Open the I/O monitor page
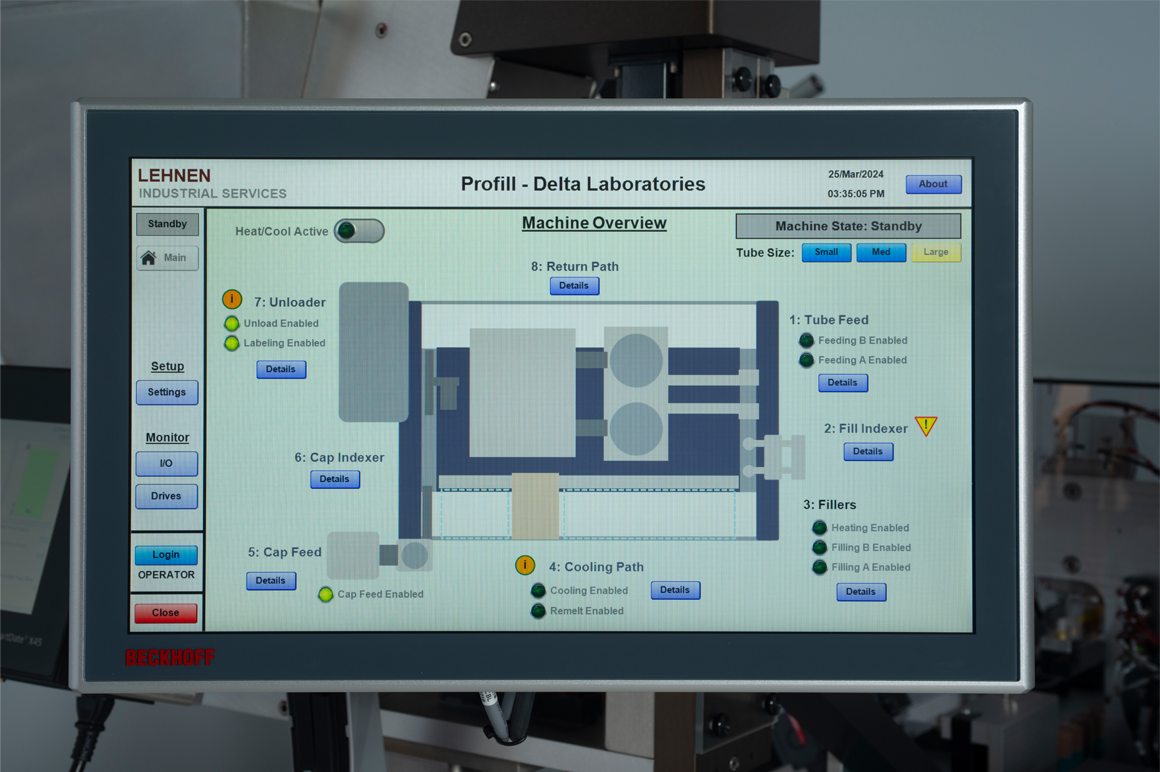Image resolution: width=1160 pixels, height=772 pixels. point(167,464)
